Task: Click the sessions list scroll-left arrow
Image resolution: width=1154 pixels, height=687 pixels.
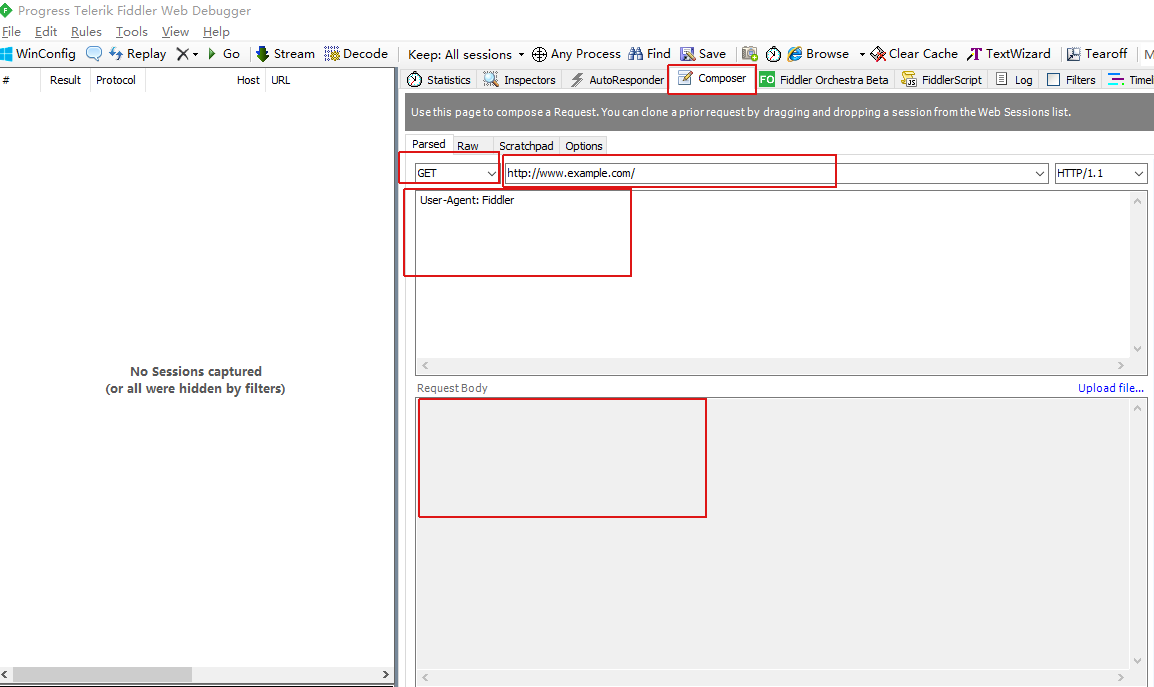Action: pos(5,674)
